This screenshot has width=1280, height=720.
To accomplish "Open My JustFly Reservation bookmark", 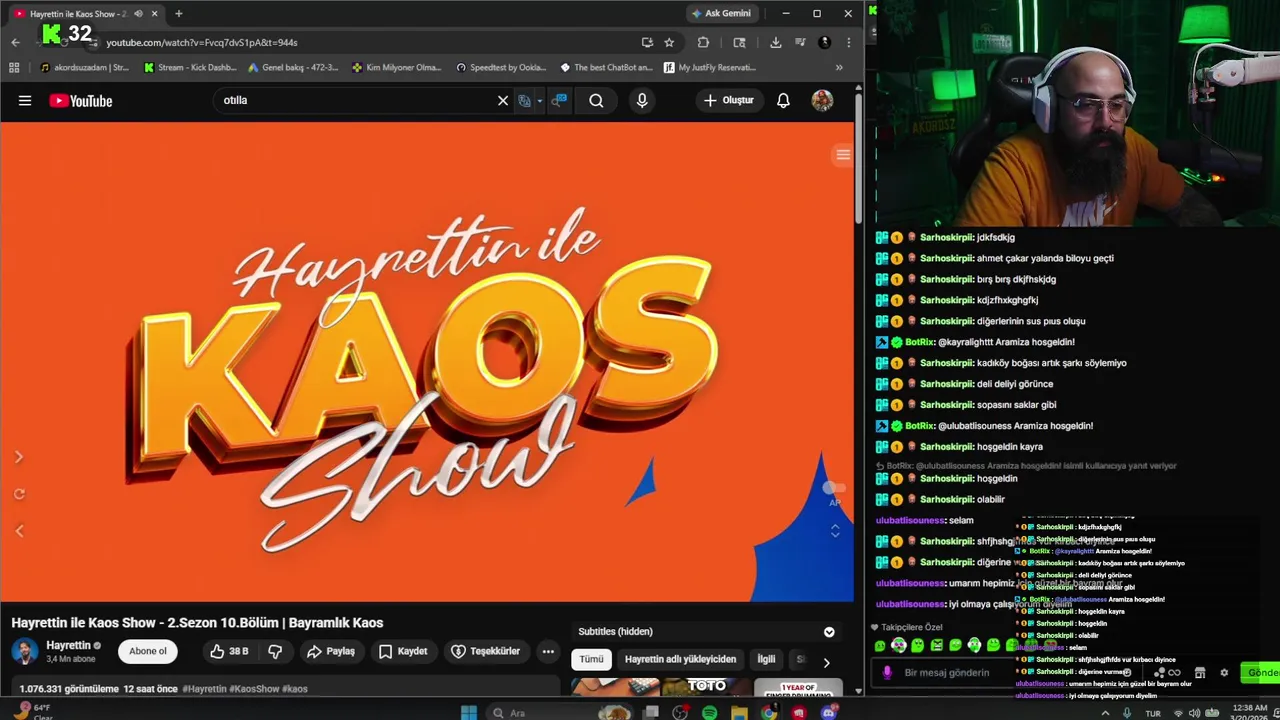I will click(710, 67).
